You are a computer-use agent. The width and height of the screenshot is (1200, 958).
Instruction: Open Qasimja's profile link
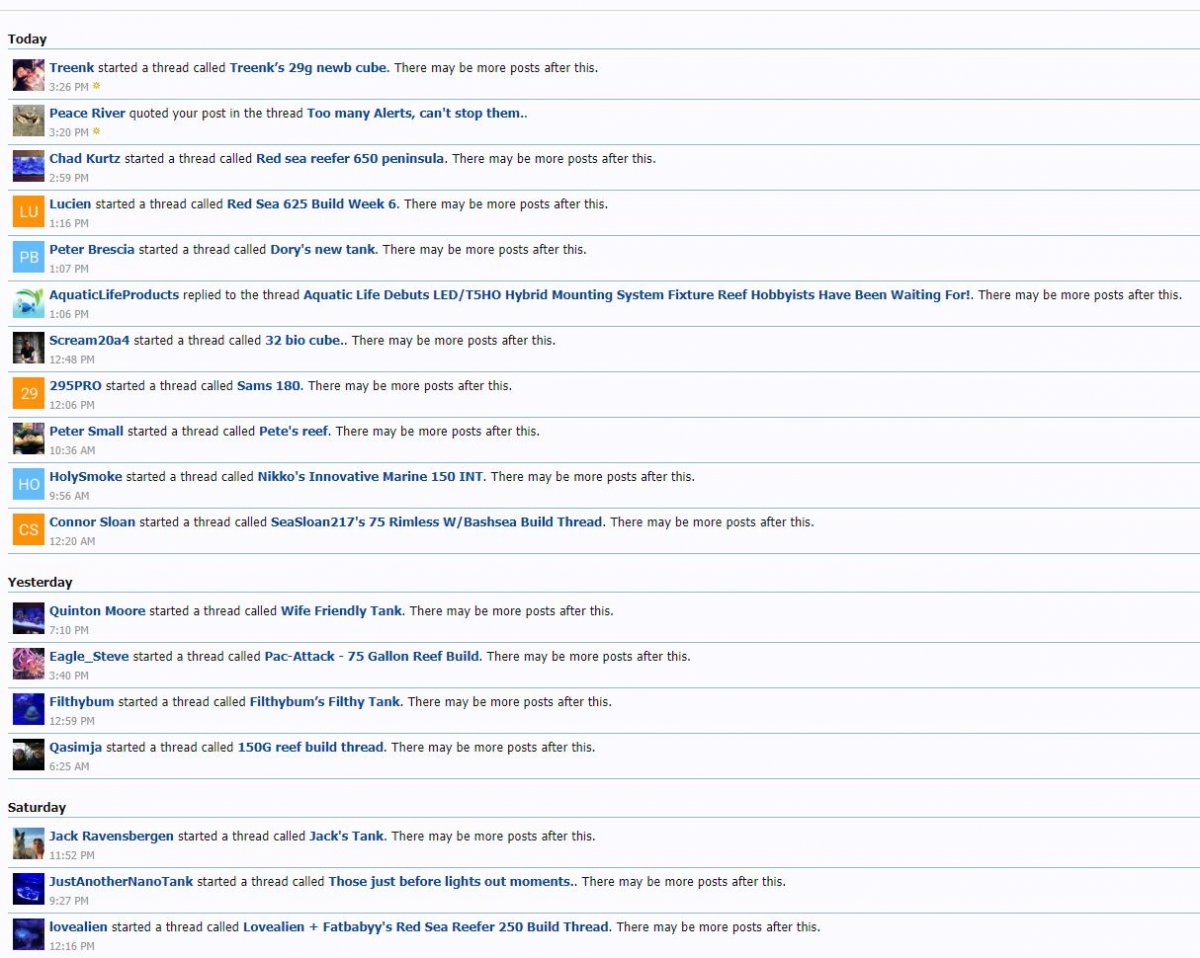point(76,747)
